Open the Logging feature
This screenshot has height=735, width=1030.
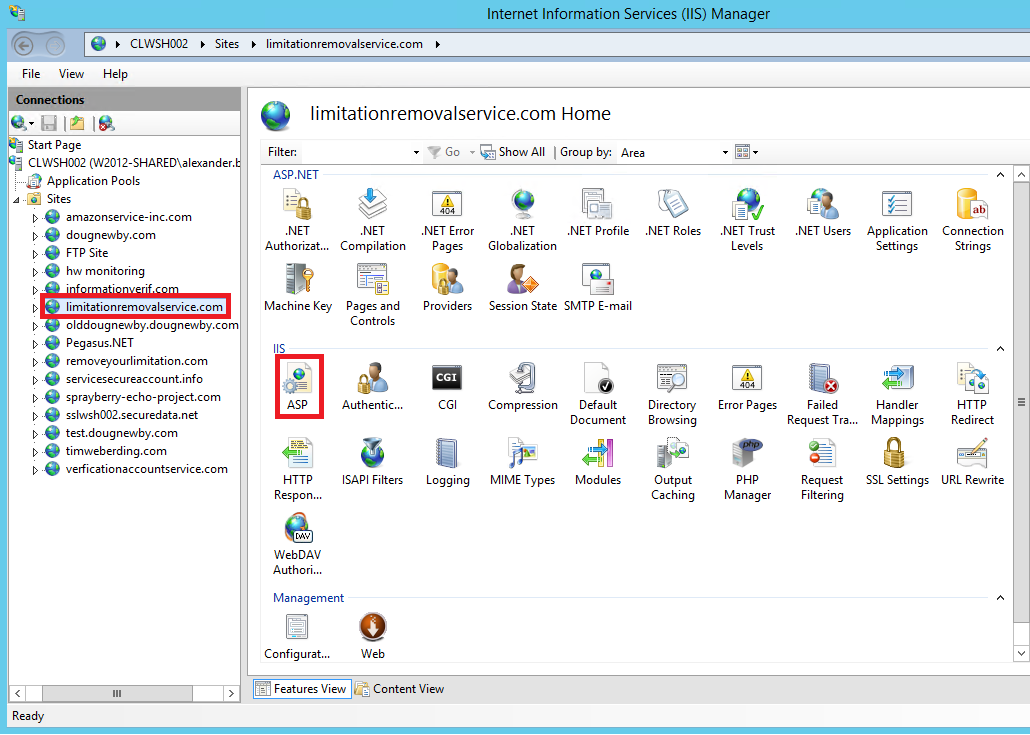pyautogui.click(x=447, y=462)
